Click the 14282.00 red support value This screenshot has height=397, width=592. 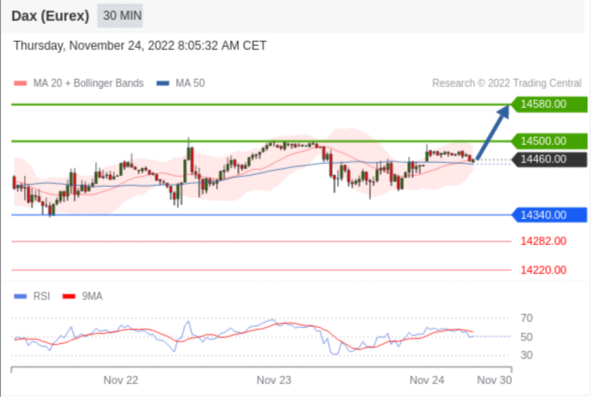543,241
